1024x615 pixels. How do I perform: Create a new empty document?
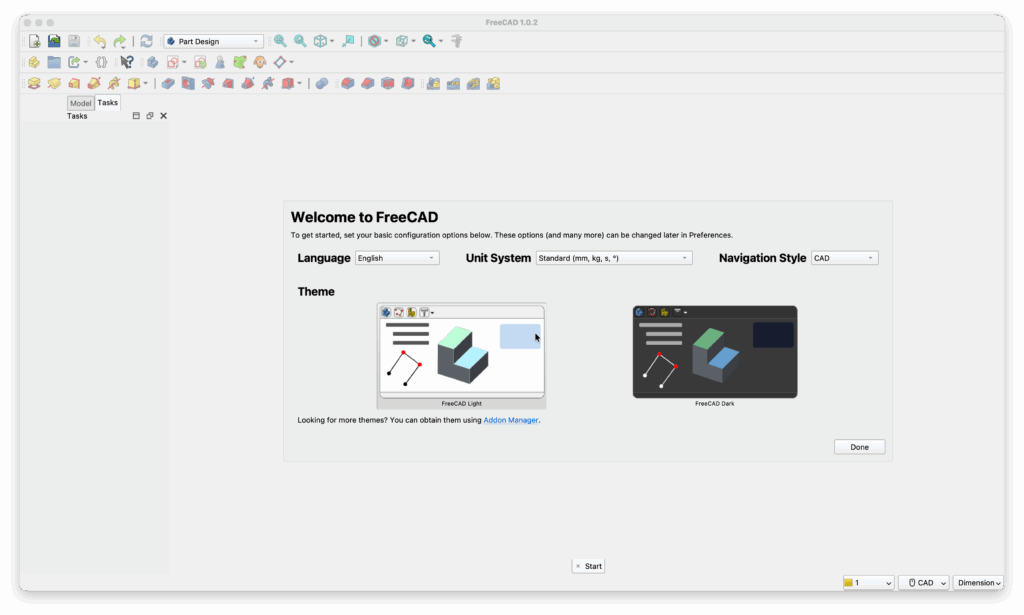[33, 41]
